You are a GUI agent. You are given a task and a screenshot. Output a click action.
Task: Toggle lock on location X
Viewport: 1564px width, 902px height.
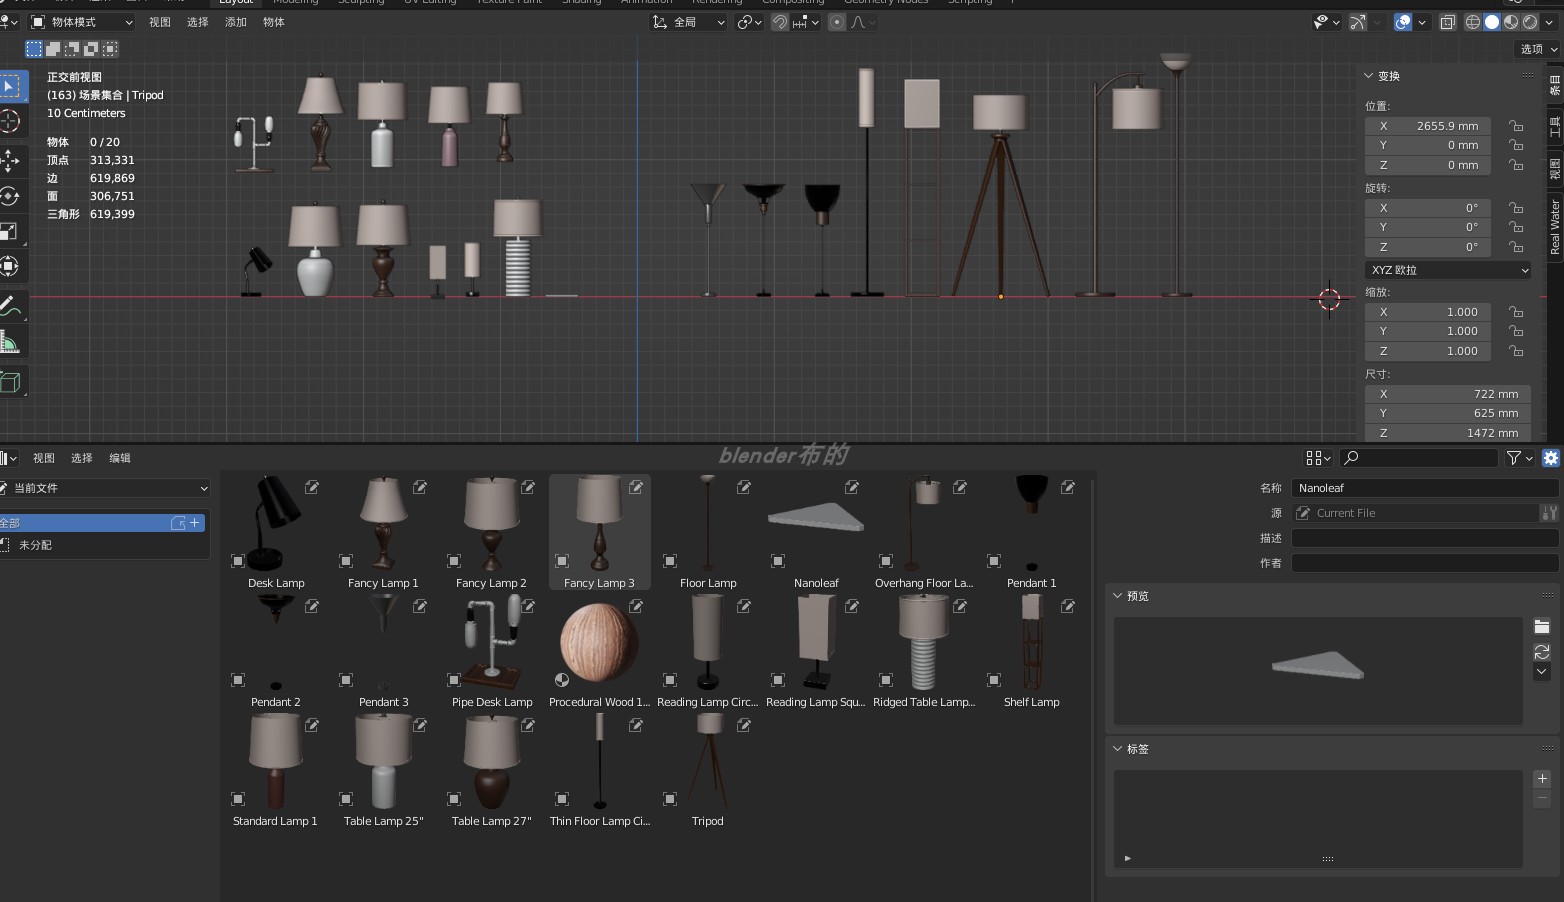[1516, 126]
